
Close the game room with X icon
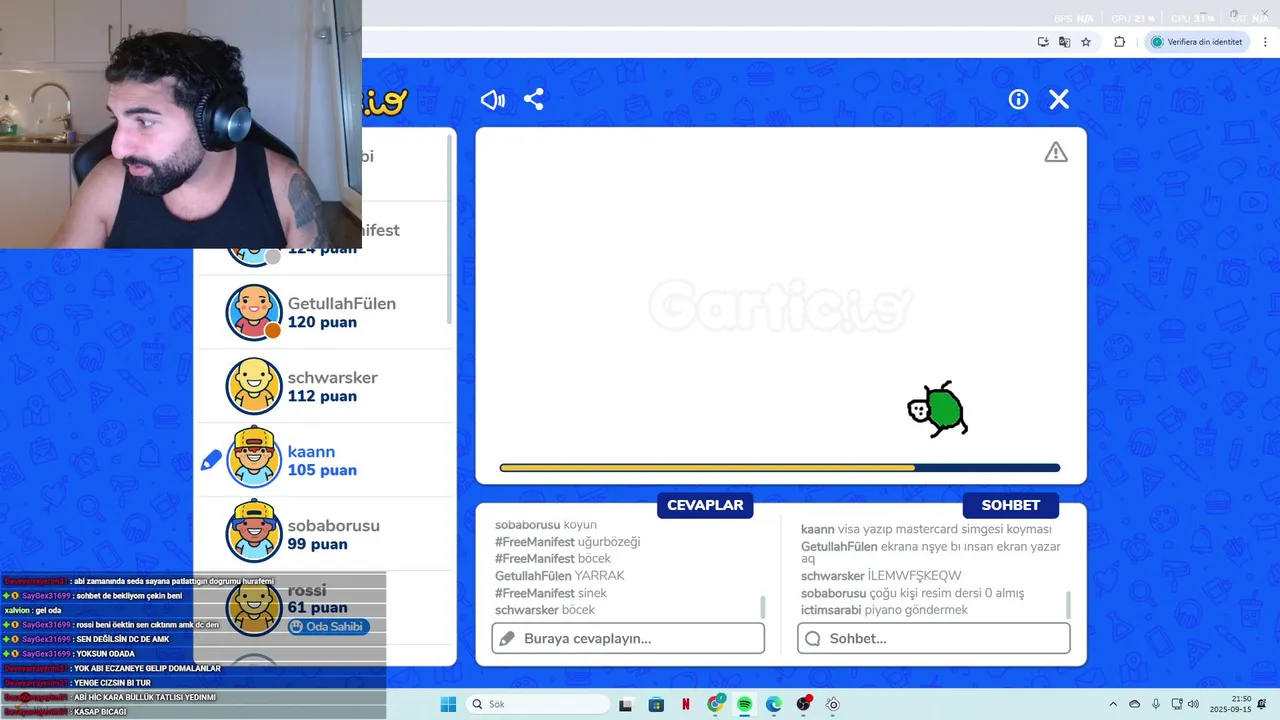(x=1059, y=99)
